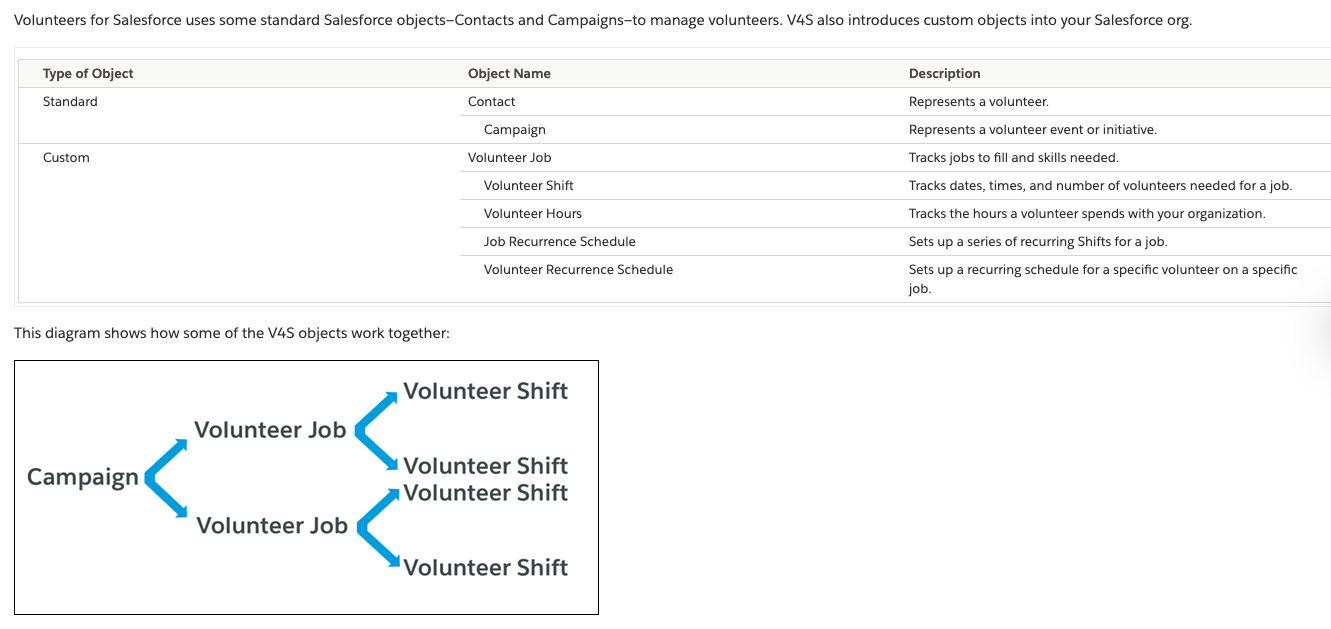Click the Volunteer Recurrence Schedule table cell
1331x629 pixels.
coord(578,269)
